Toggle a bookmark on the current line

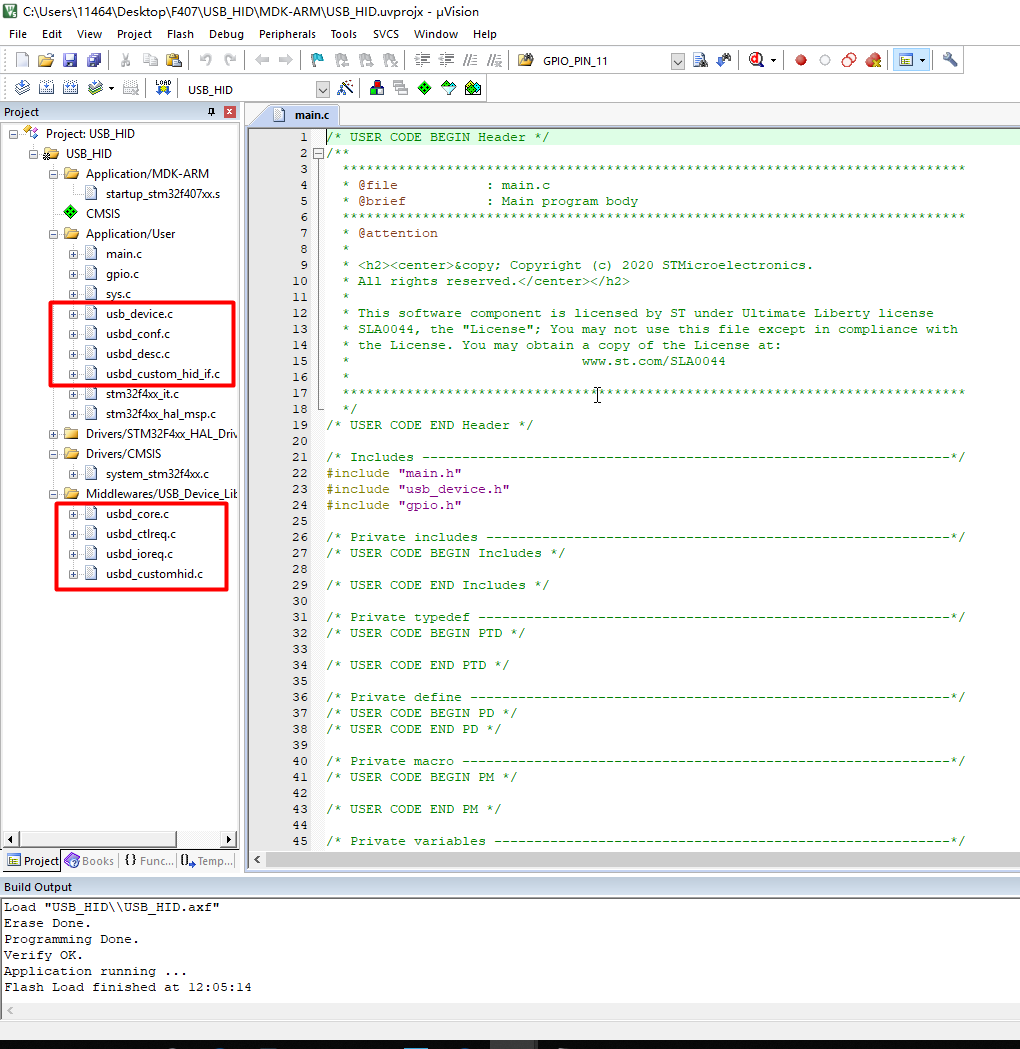(x=318, y=60)
